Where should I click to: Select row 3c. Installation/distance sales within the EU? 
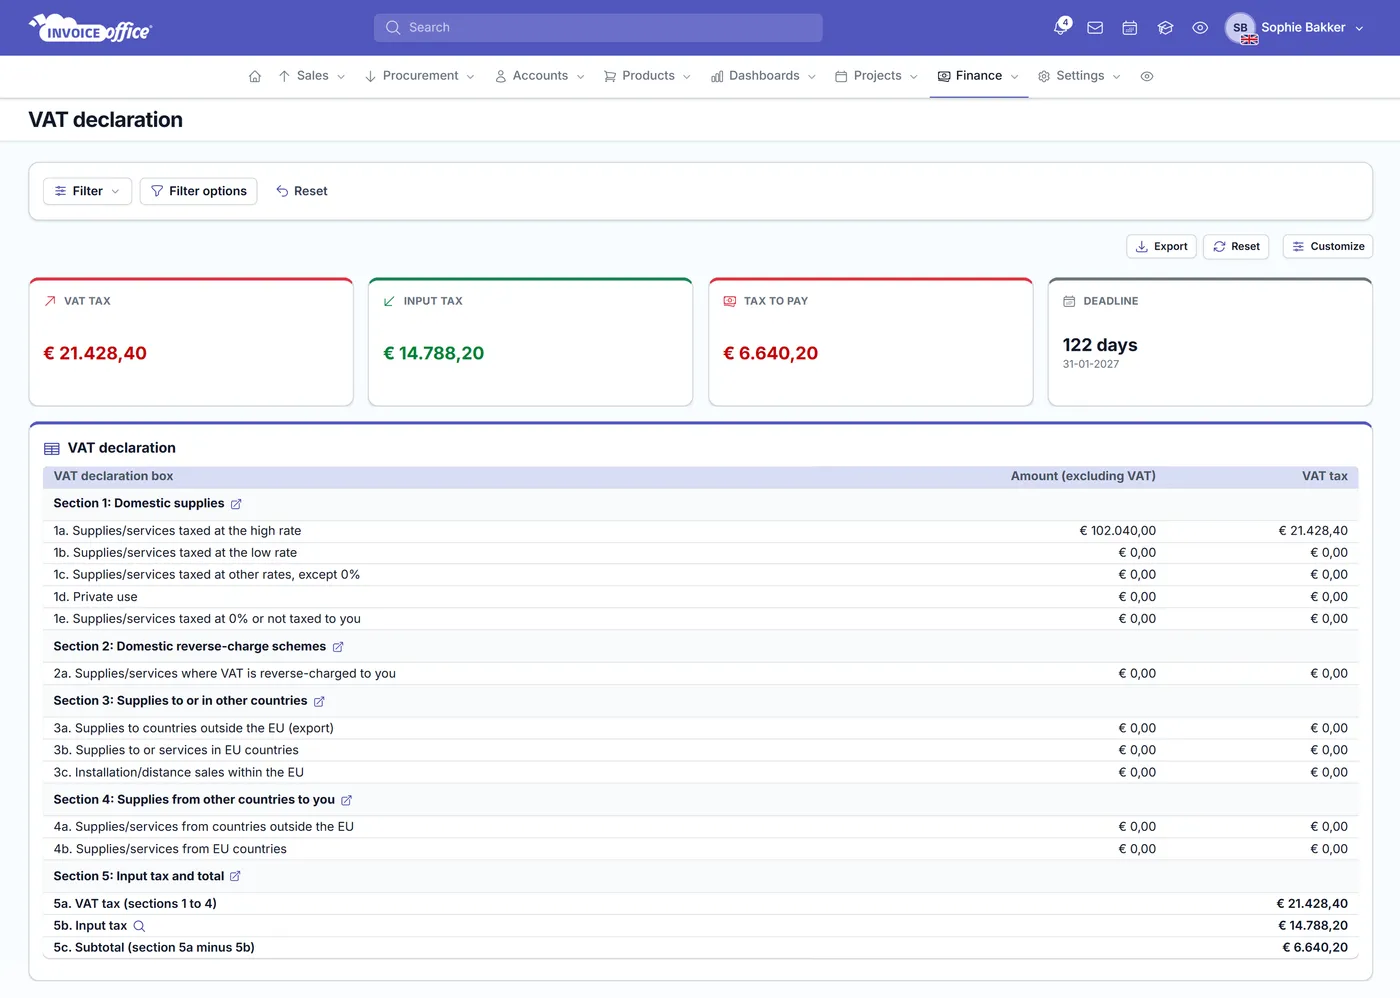(x=700, y=773)
